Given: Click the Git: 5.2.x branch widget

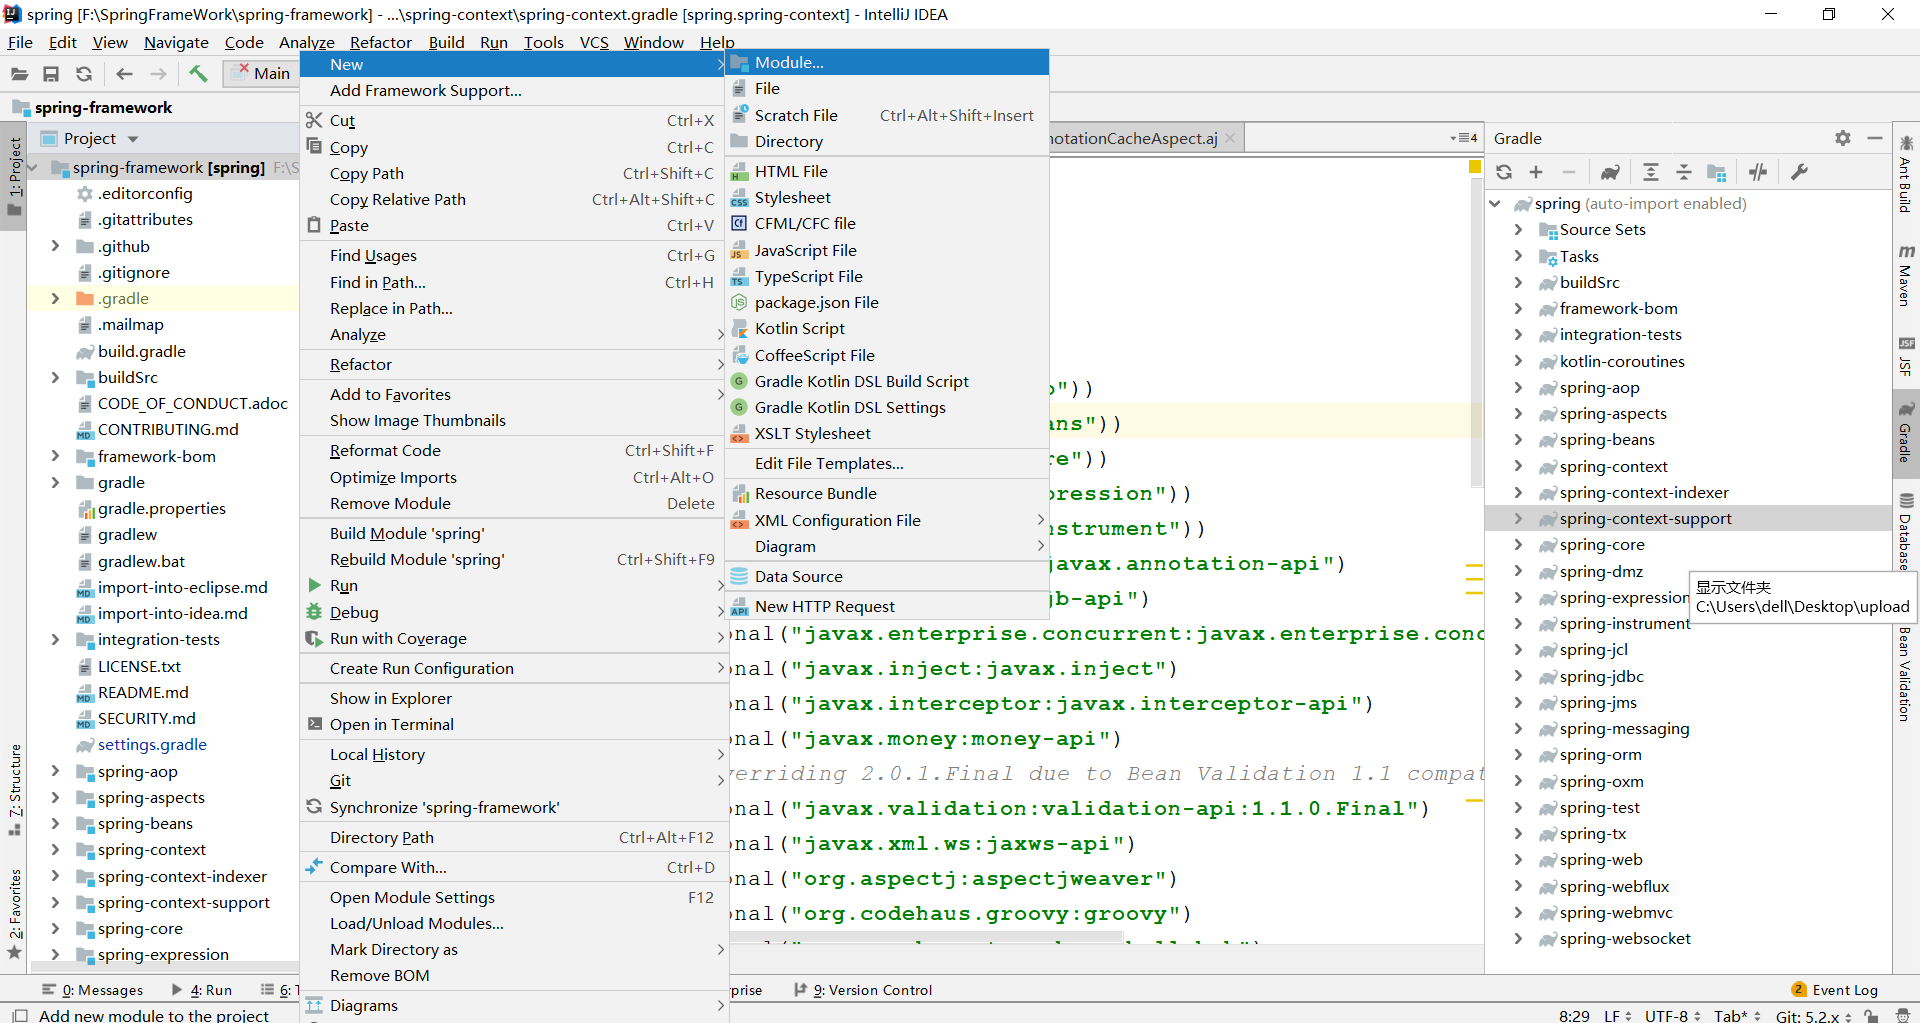Looking at the screenshot, I should point(1813,1015).
